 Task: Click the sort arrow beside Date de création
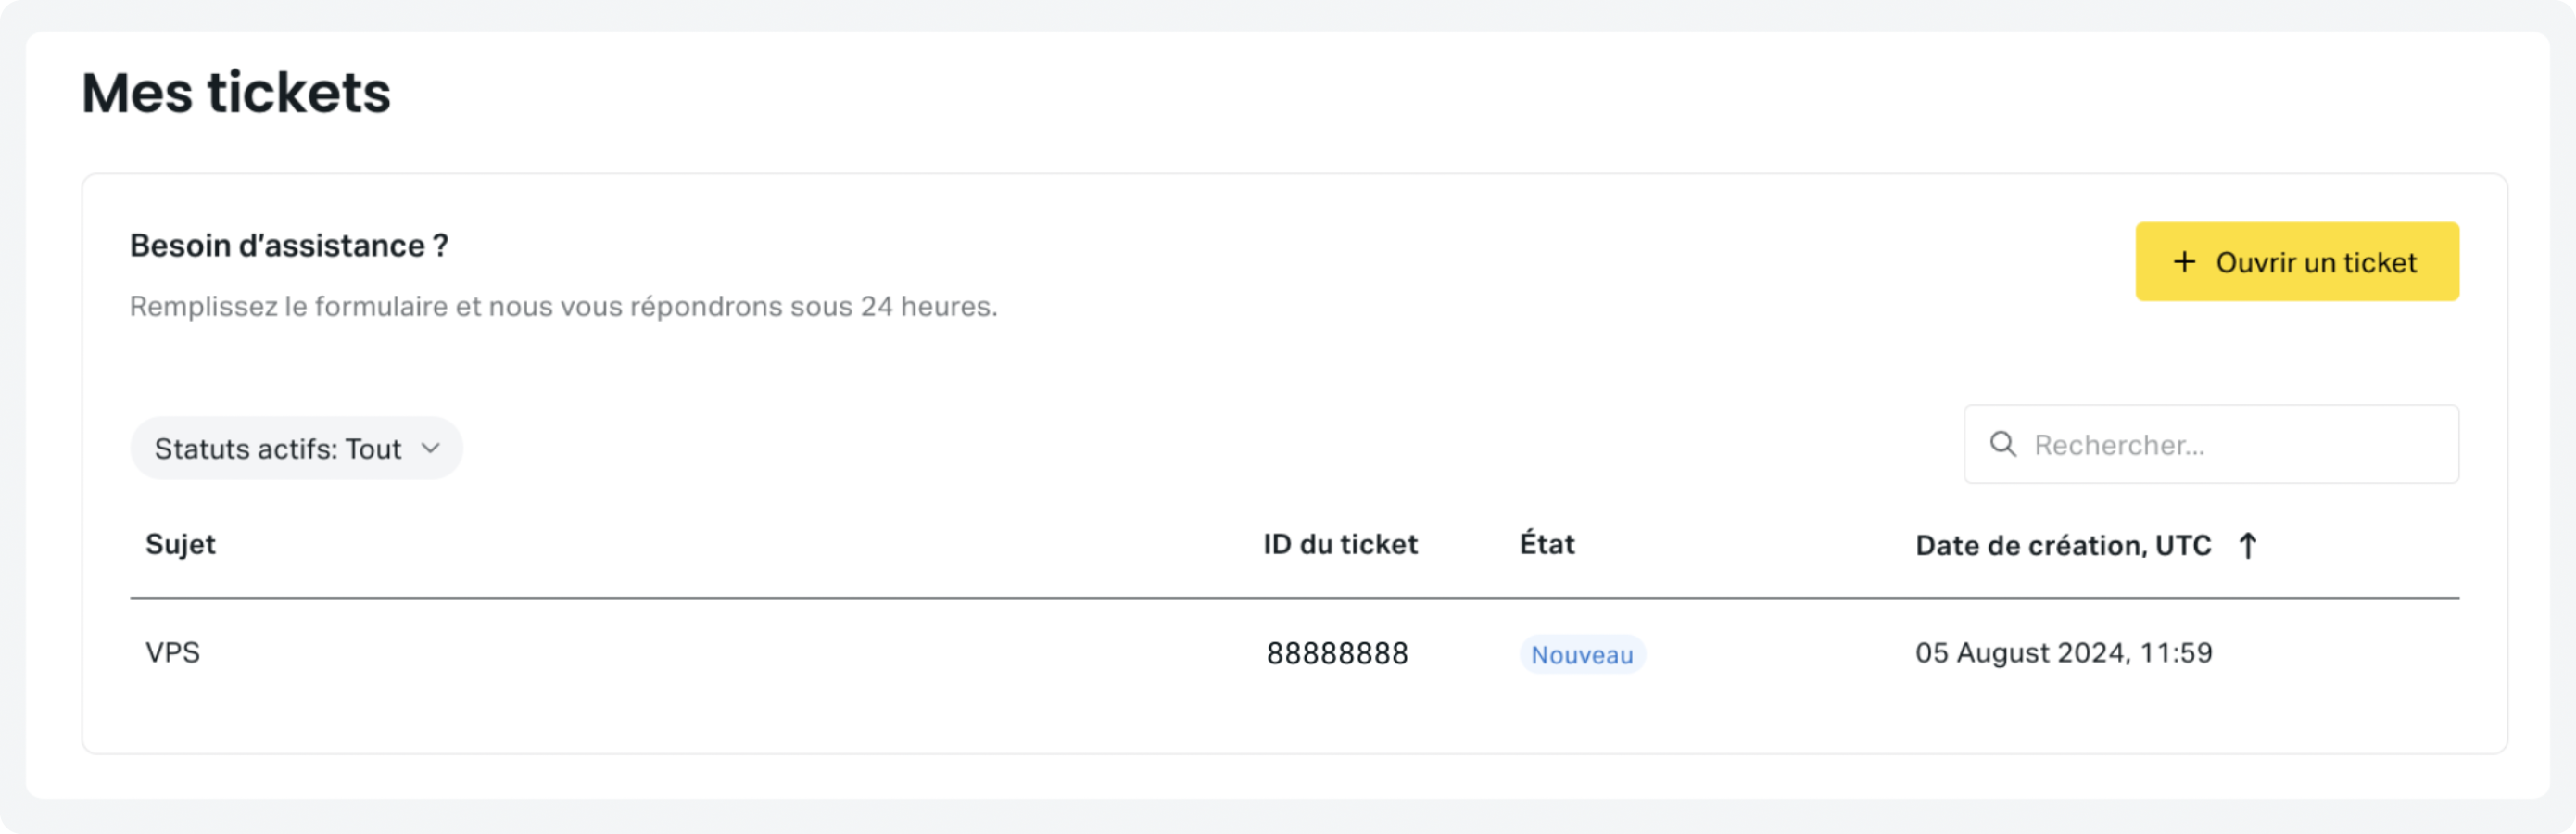(2247, 546)
